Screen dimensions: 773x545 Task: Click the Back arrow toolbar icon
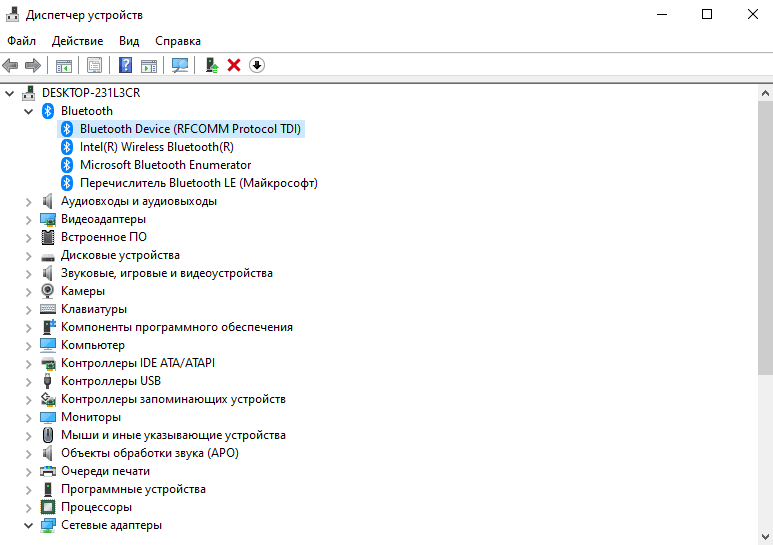coord(10,65)
